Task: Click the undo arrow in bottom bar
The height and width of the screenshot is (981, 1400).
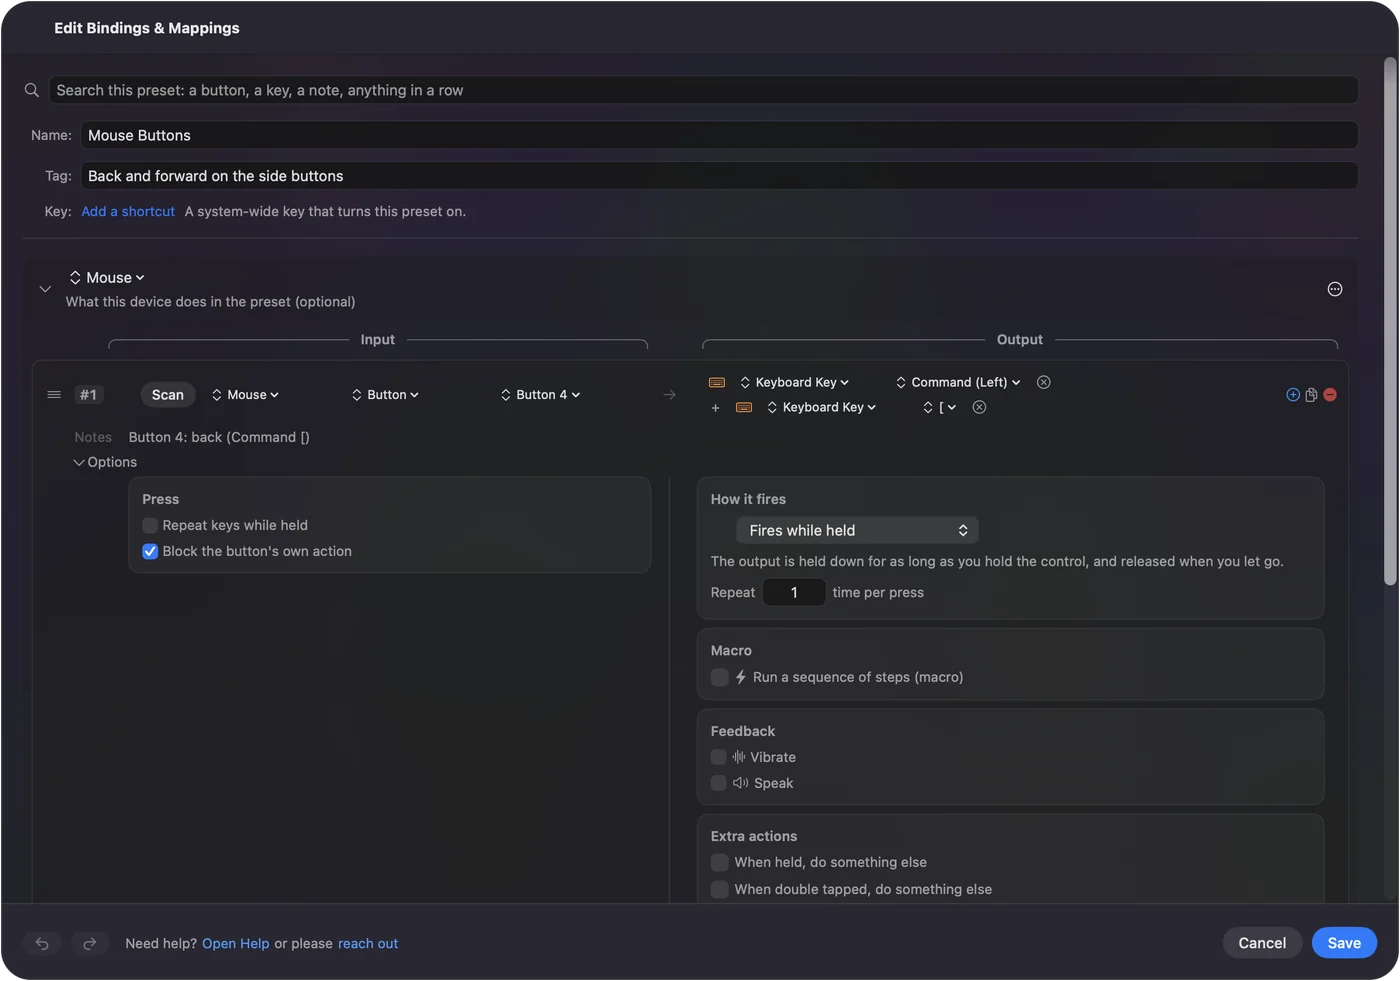Action: (42, 943)
